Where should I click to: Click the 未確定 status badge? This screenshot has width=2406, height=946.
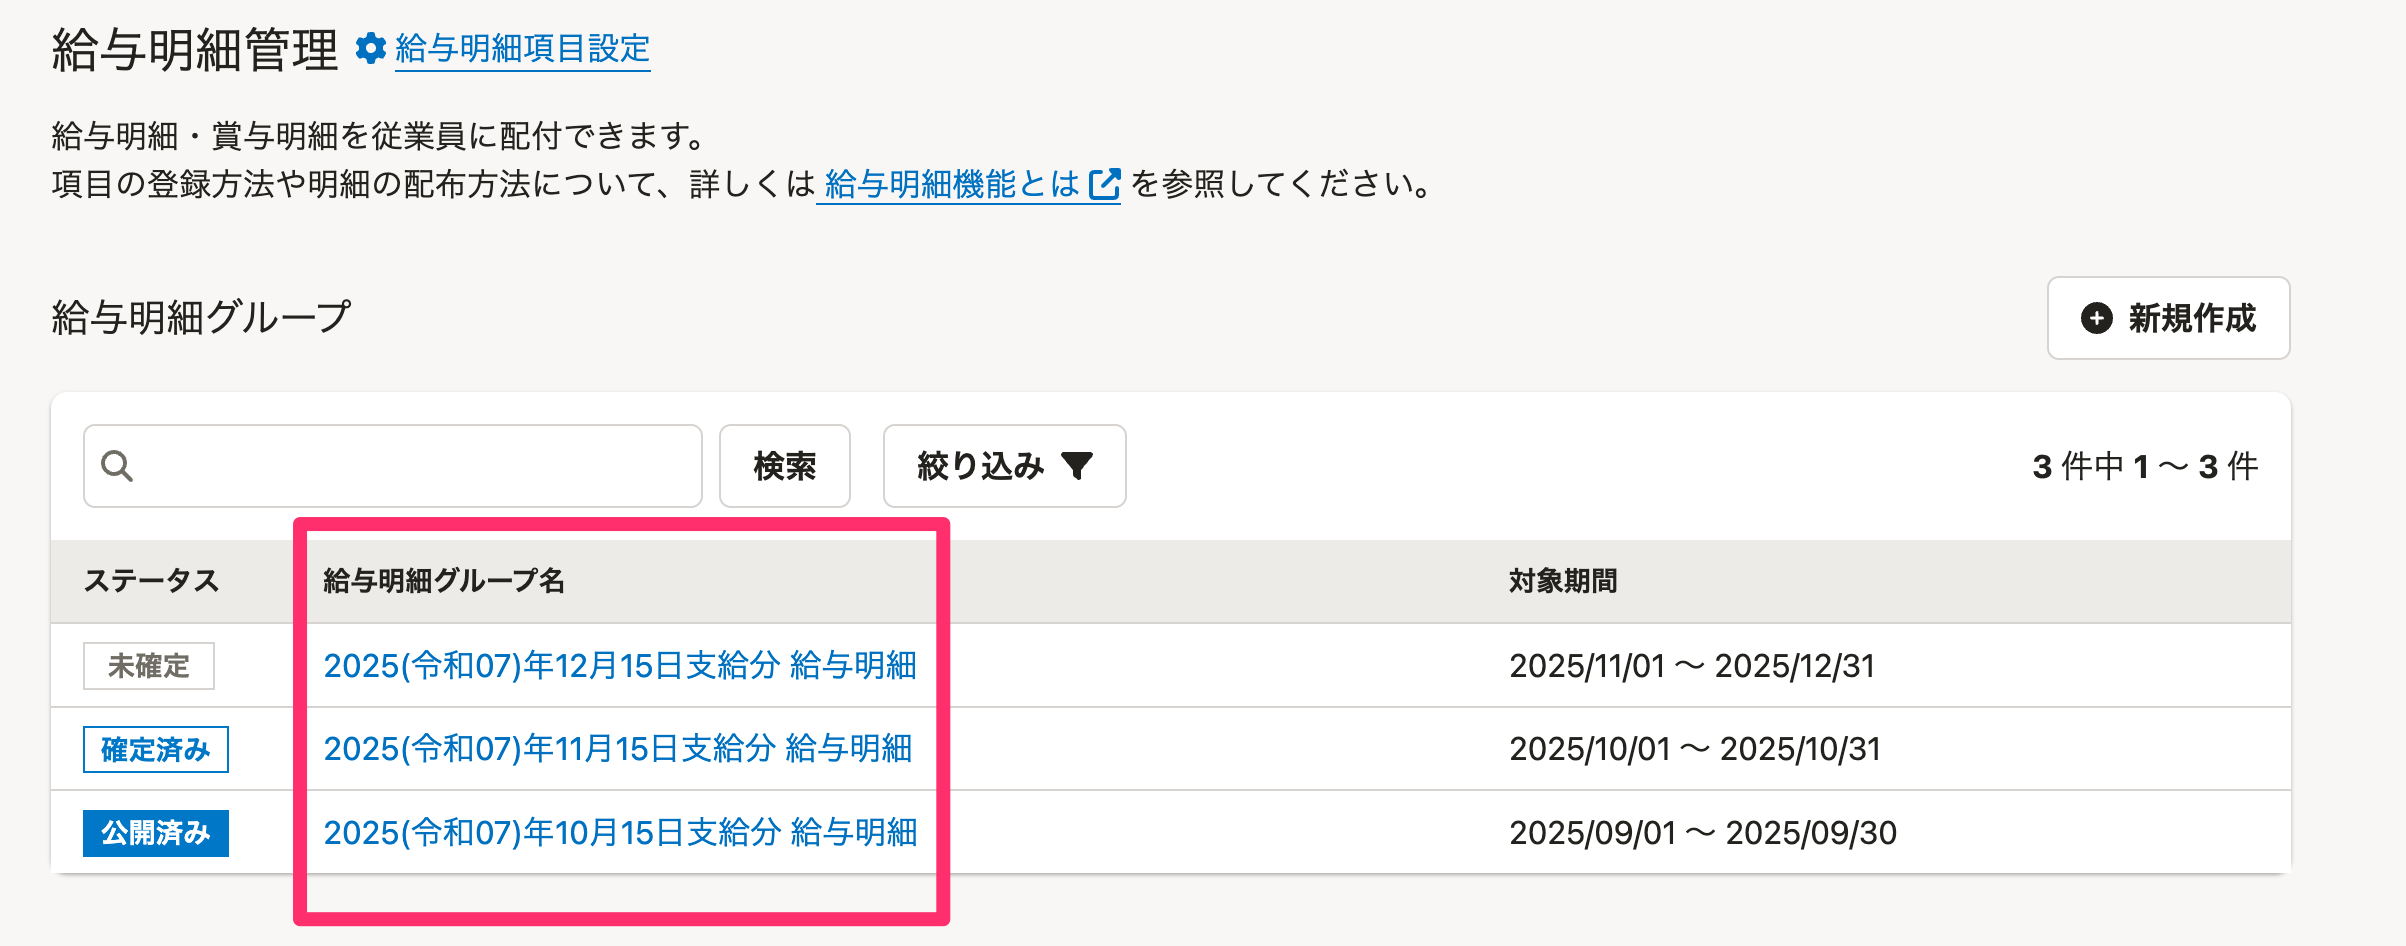pos(149,666)
